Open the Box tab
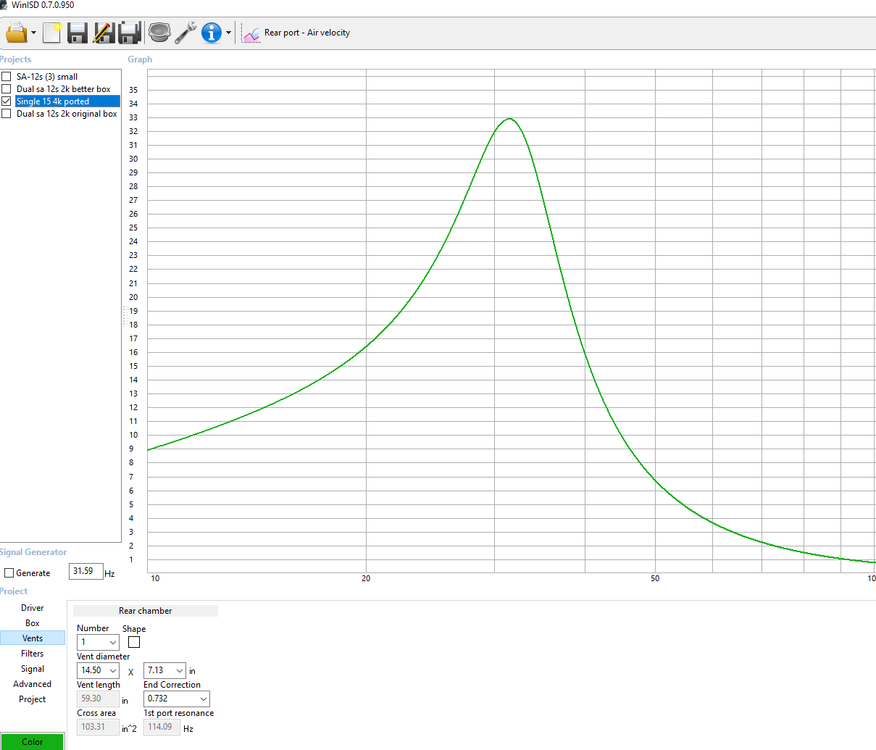The height and width of the screenshot is (750, 876). click(32, 623)
